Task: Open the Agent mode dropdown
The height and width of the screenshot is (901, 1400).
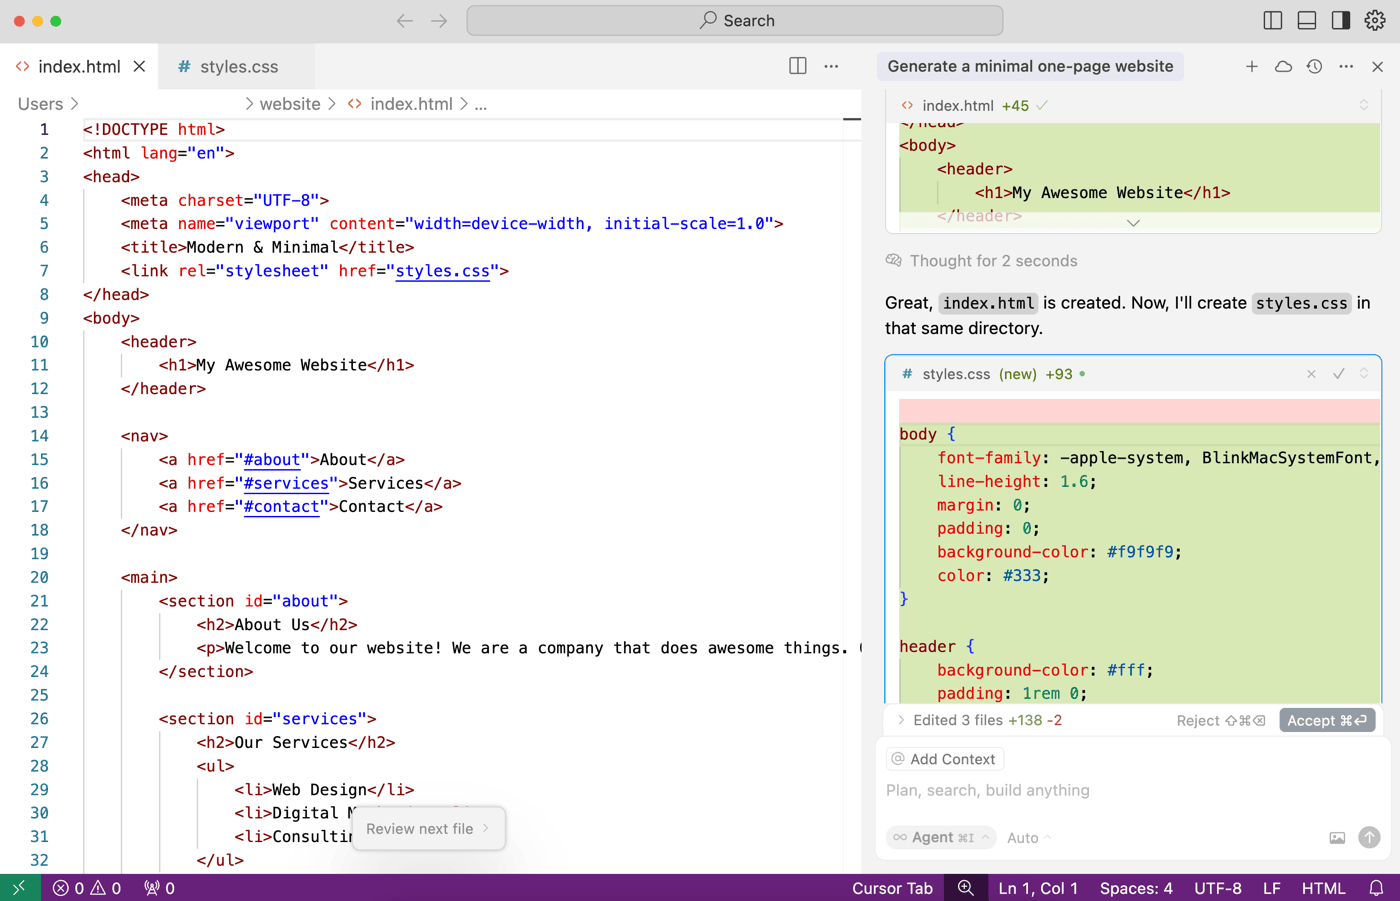Action: [940, 838]
